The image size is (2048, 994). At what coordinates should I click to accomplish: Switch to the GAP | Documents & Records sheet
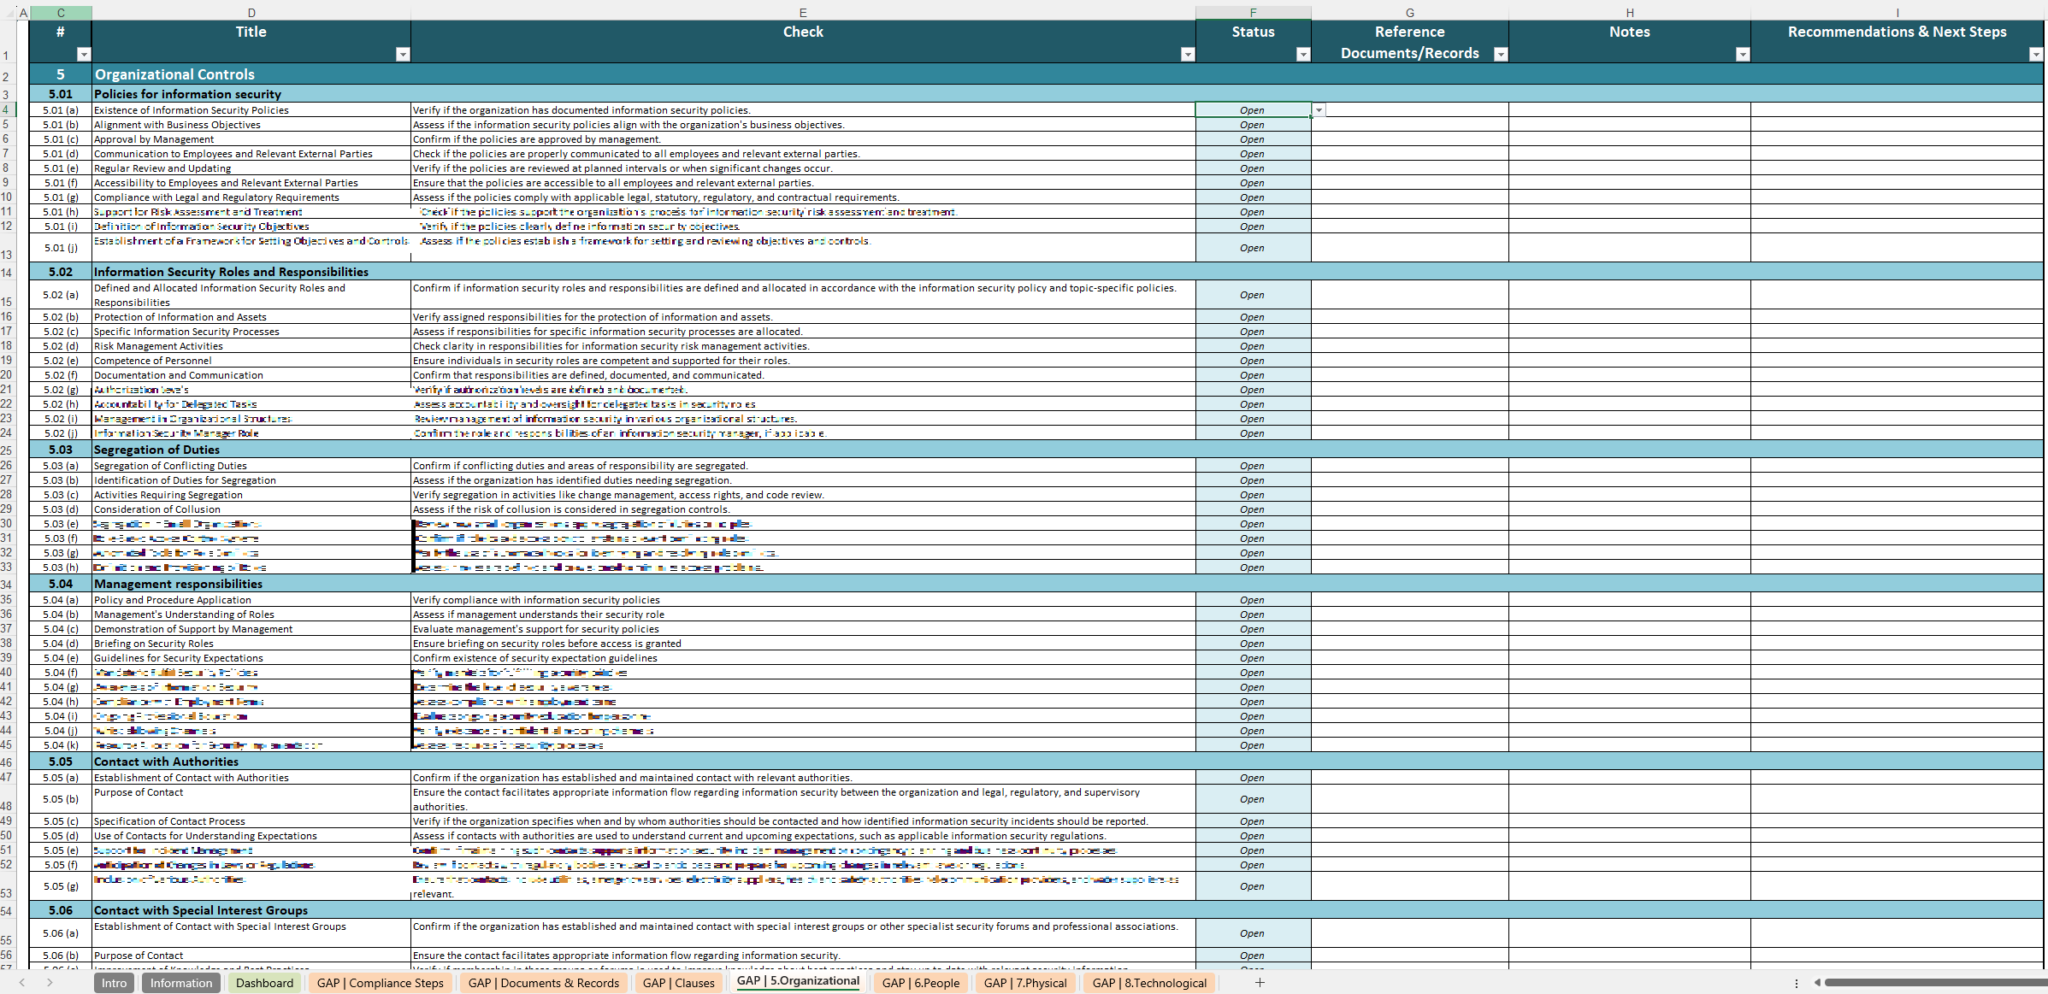[x=543, y=983]
